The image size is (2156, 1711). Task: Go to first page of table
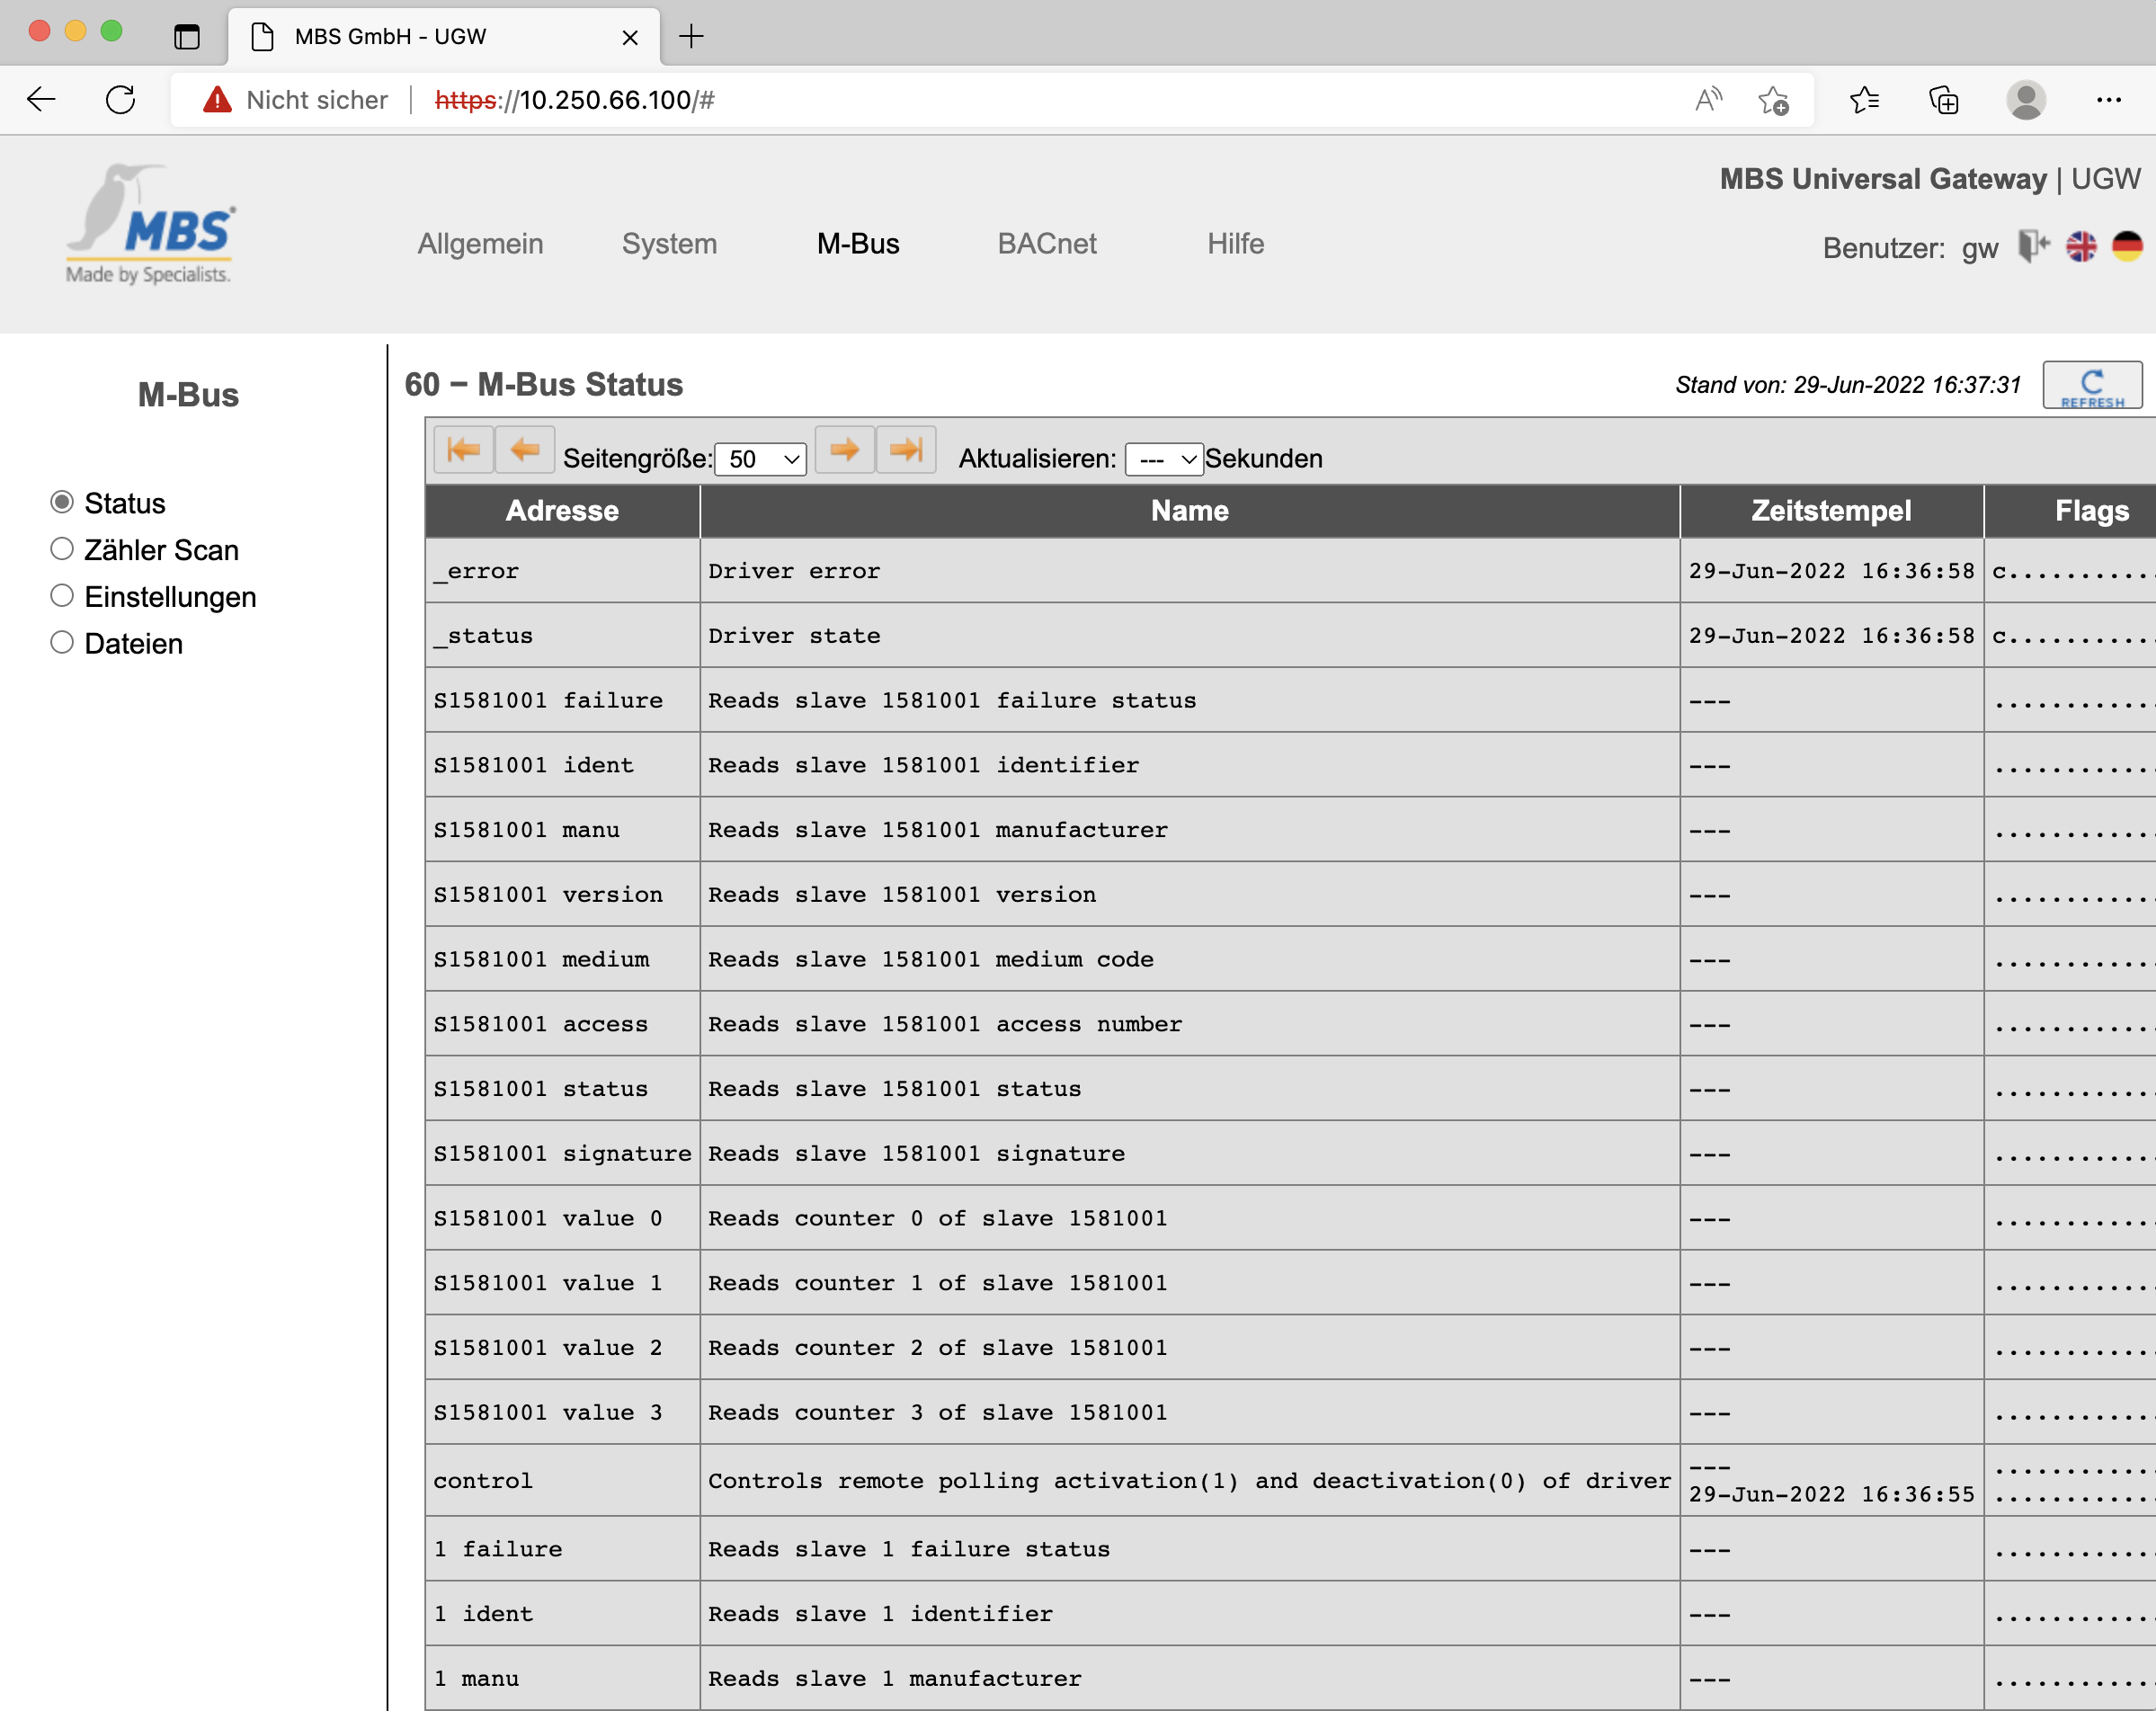coord(463,450)
